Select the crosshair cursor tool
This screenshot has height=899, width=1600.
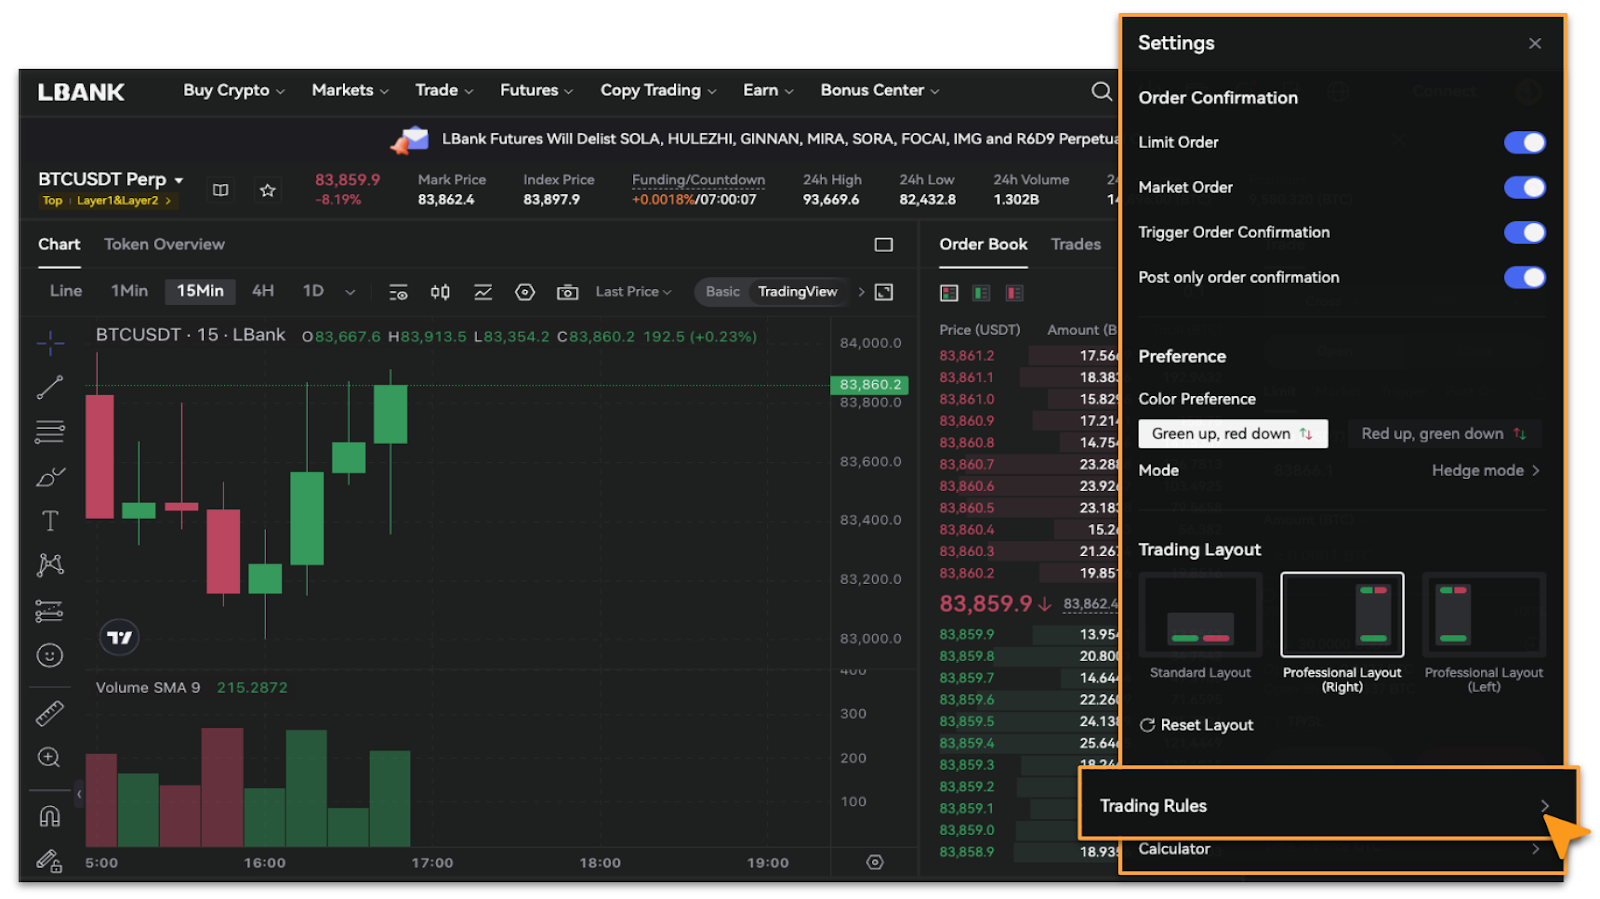click(x=50, y=343)
